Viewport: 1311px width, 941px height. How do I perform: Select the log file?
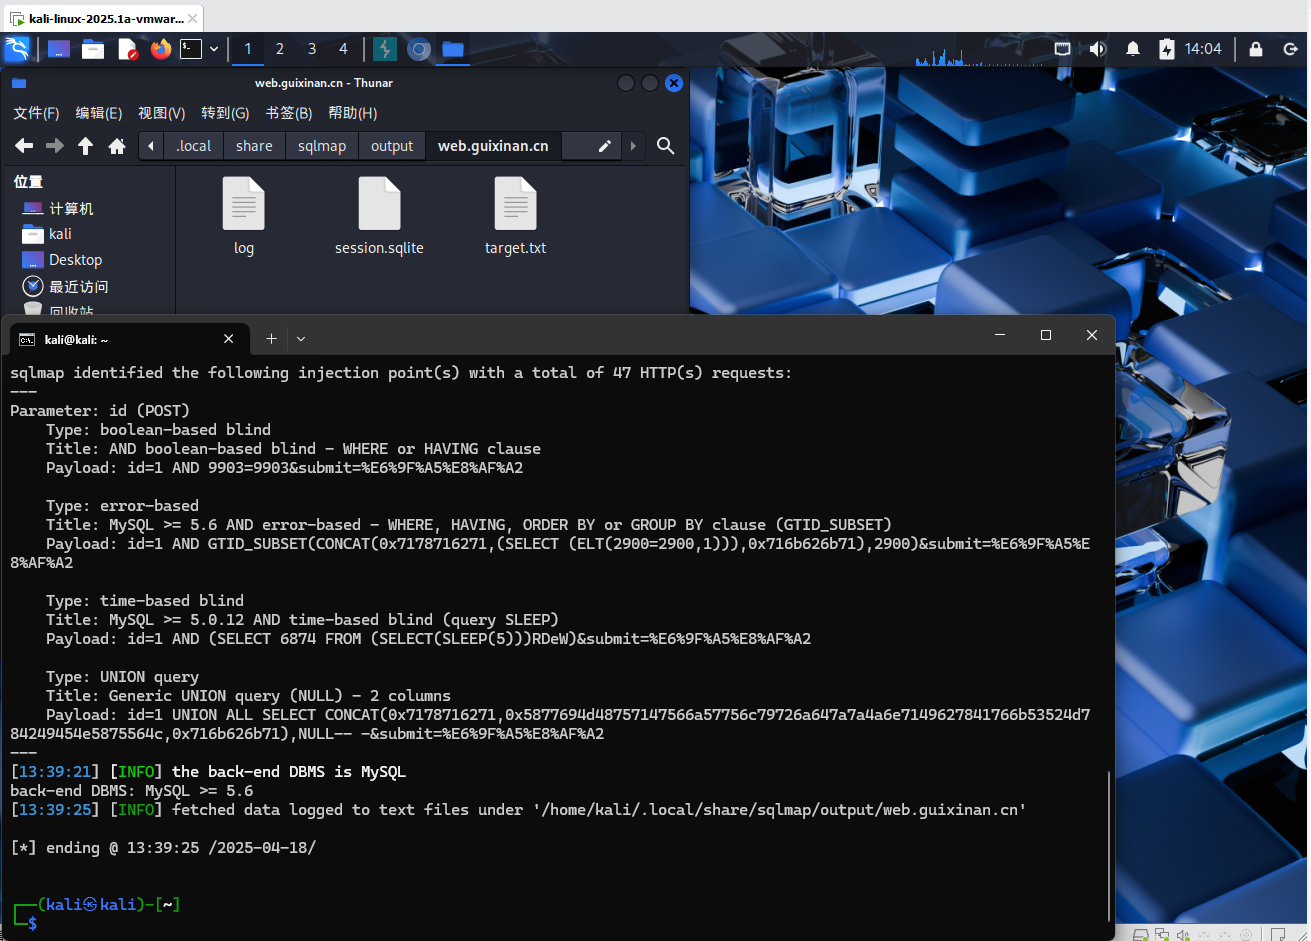pyautogui.click(x=244, y=216)
